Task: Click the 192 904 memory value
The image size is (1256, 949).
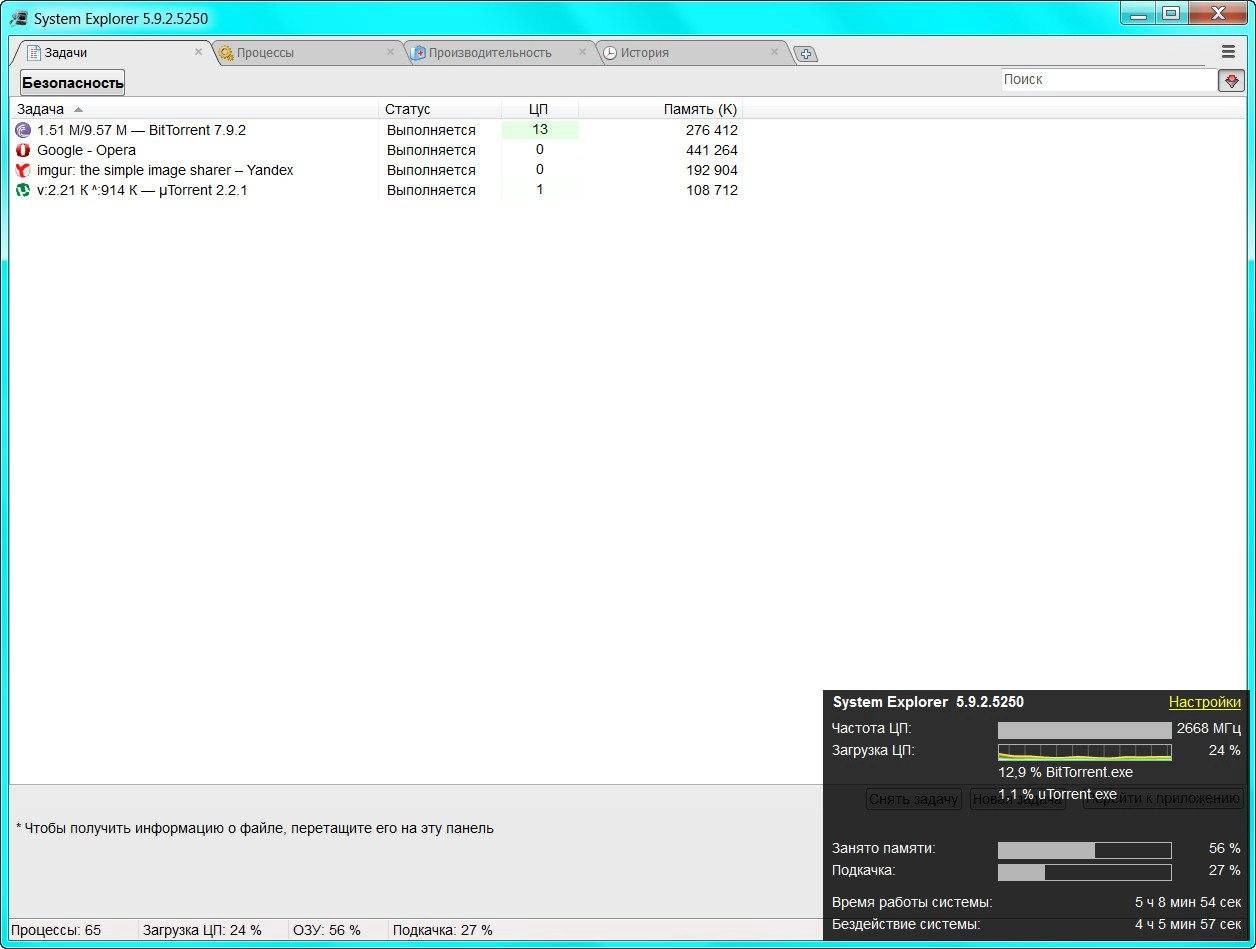Action: point(711,170)
